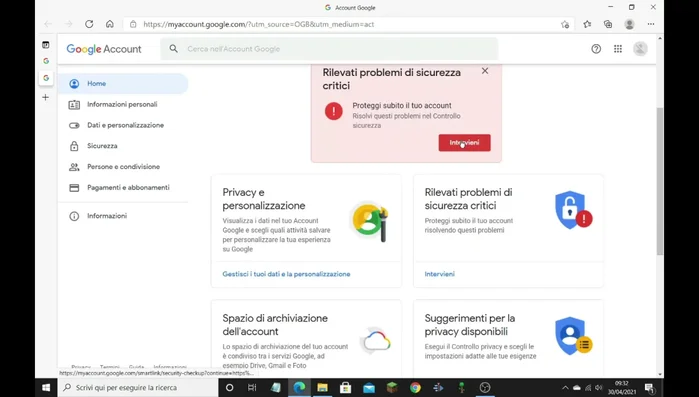Click the Privacy e personalizzazione illustration
Image resolution: width=699 pixels, height=397 pixels.
point(370,221)
